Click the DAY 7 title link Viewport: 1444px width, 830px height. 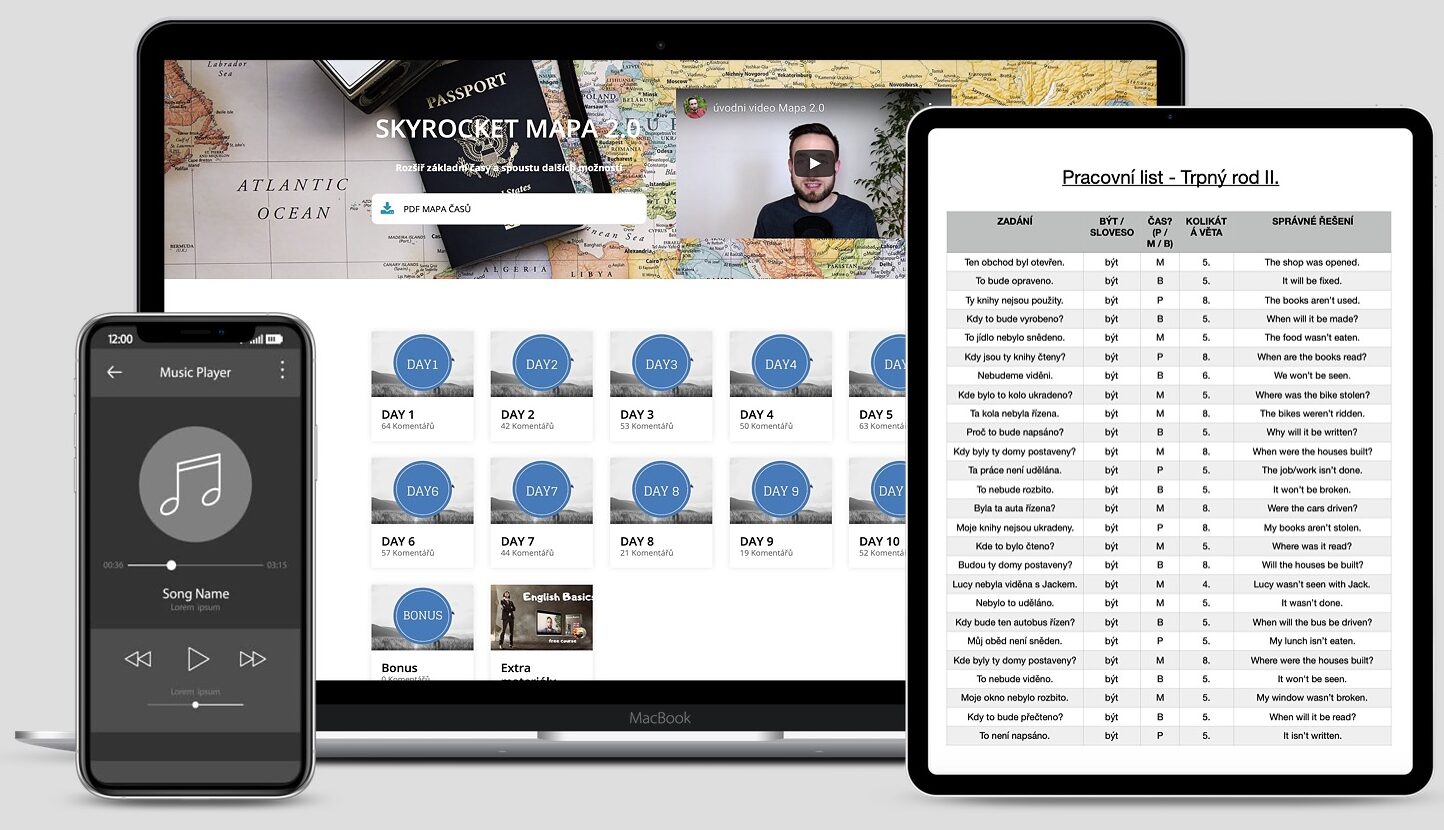[x=518, y=541]
